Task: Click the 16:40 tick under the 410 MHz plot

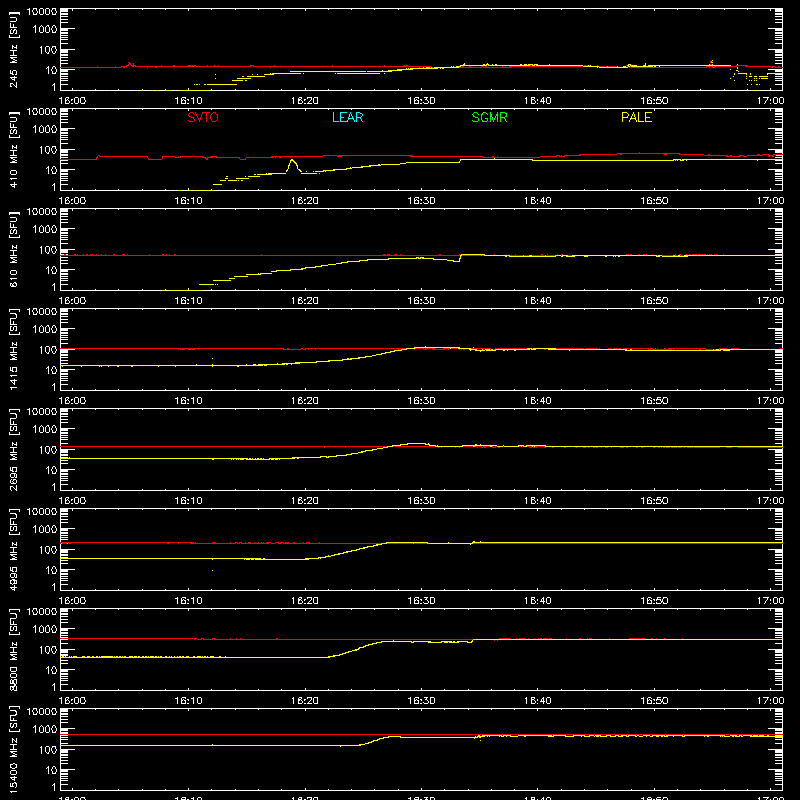Action: pyautogui.click(x=538, y=201)
